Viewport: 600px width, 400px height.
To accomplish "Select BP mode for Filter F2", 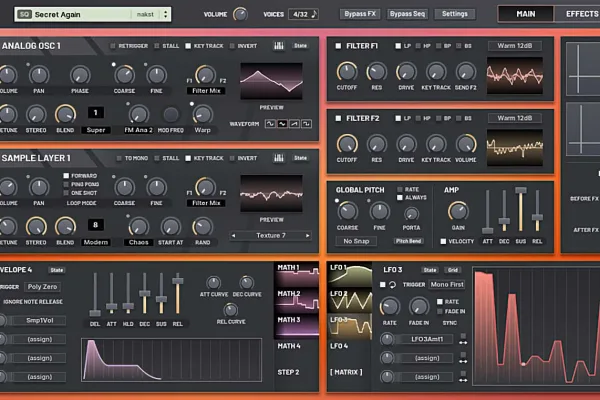I will tap(439, 118).
